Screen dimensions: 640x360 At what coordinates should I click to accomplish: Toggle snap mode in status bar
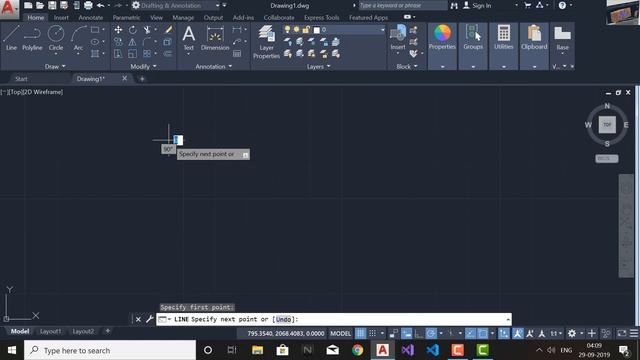tap(373, 333)
